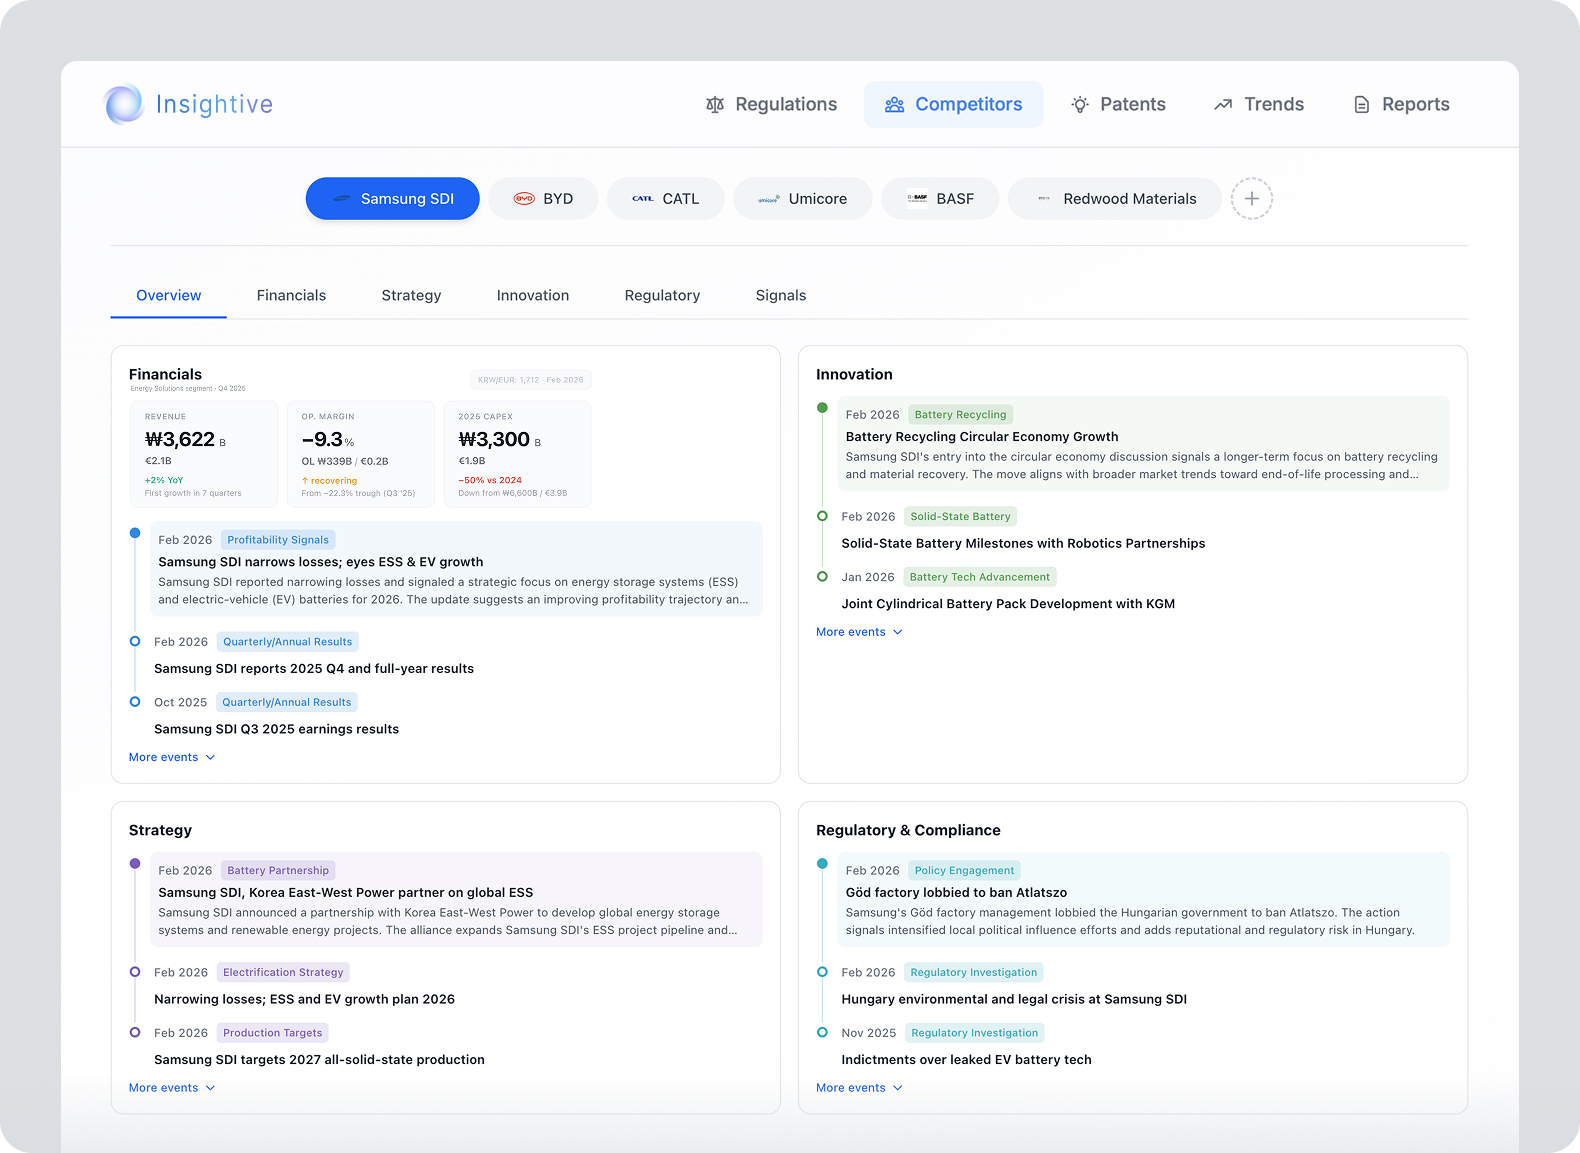Click the Solid-State Battery tag
Viewport: 1580px width, 1153px height.
[x=960, y=517]
